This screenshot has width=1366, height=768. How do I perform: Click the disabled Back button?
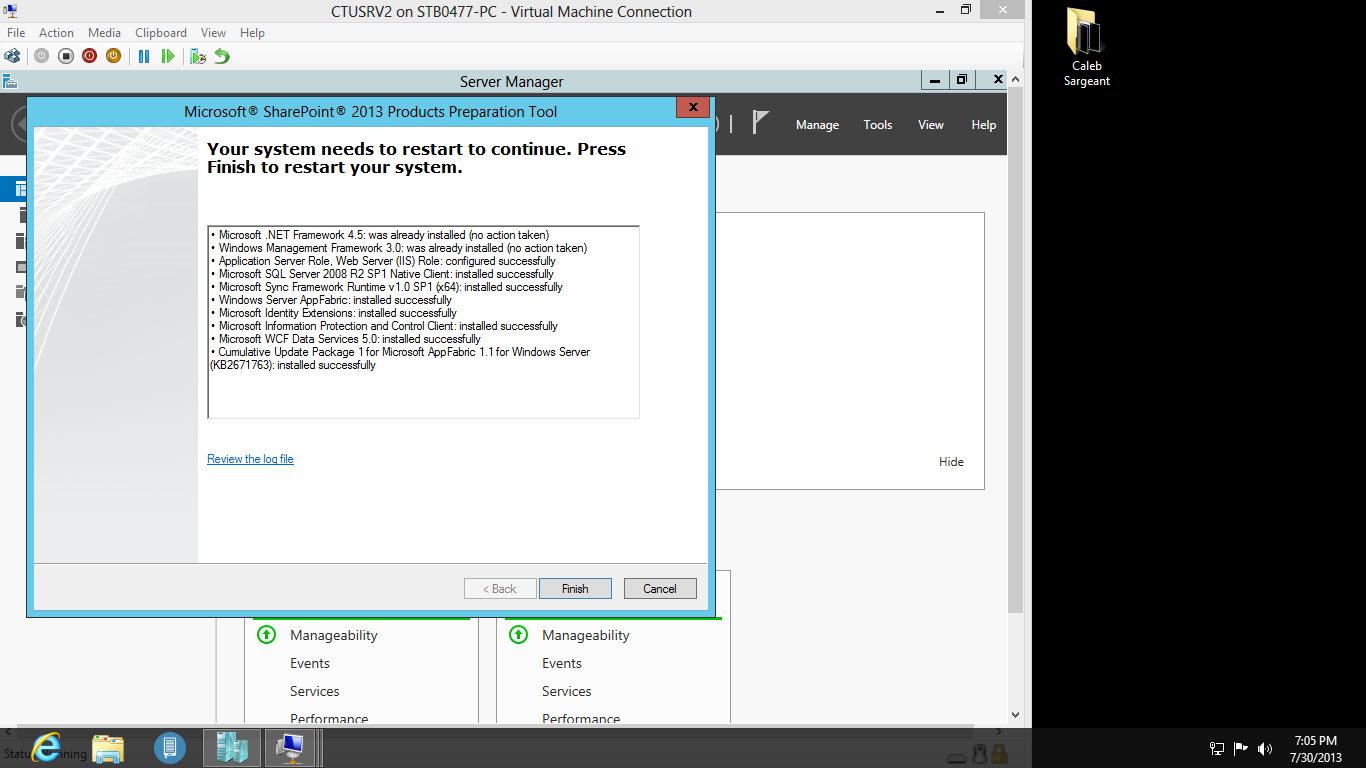pyautogui.click(x=500, y=589)
